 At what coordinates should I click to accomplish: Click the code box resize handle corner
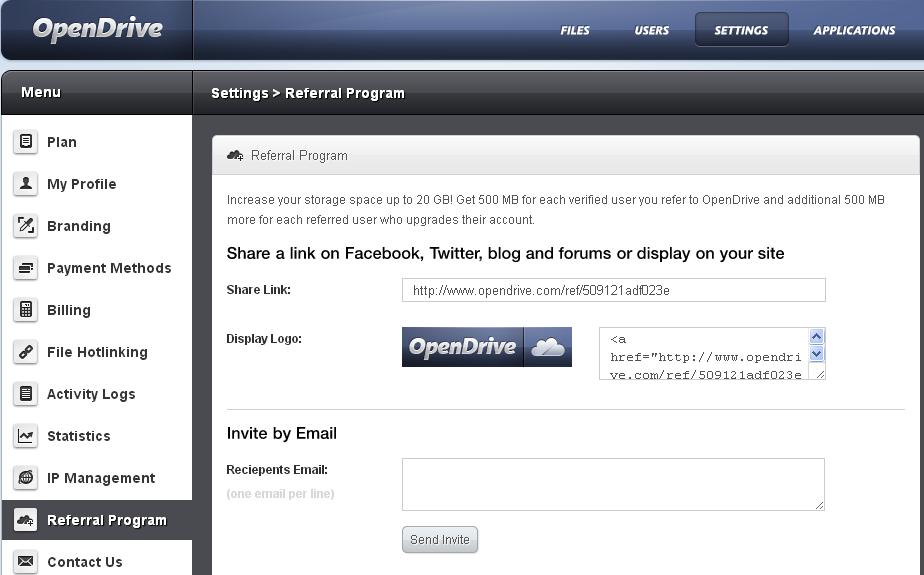pos(820,374)
